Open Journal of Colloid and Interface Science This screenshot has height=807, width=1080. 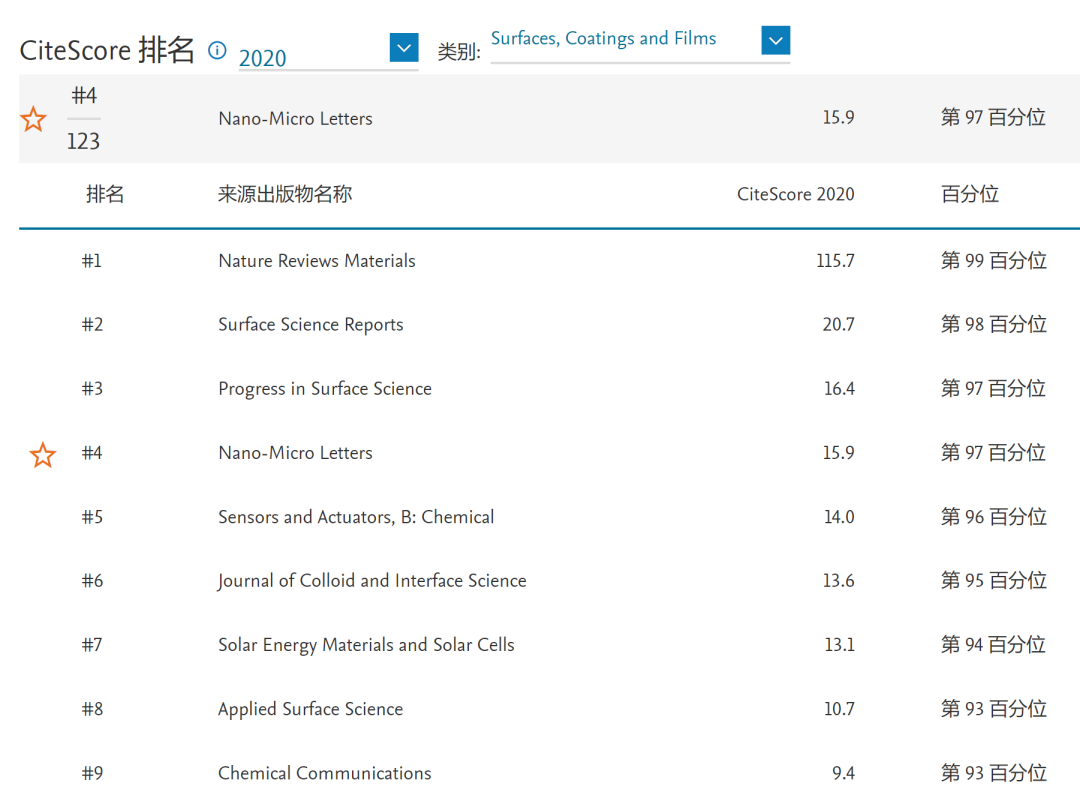tap(372, 580)
